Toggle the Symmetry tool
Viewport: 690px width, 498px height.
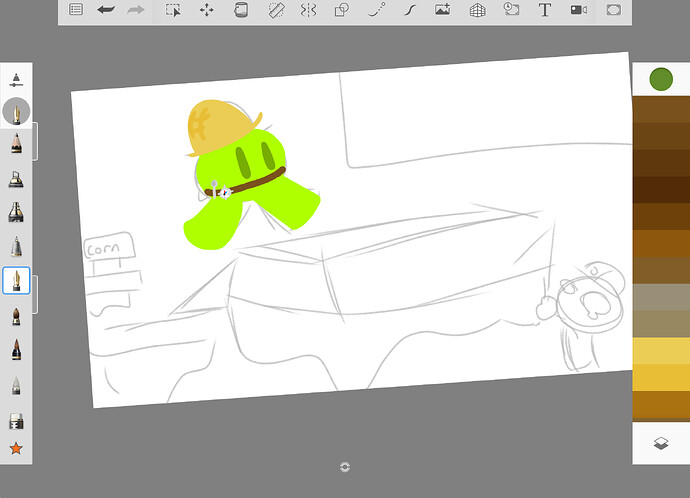tap(308, 10)
